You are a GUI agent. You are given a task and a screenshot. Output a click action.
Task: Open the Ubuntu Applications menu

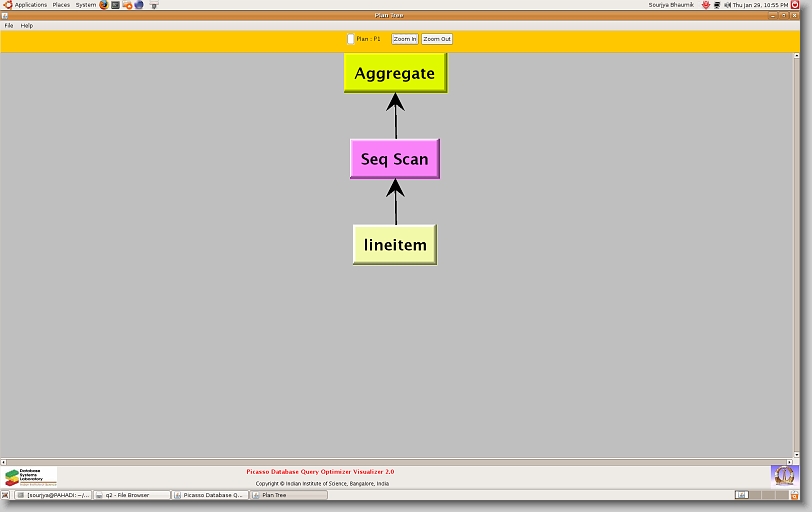[x=30, y=5]
